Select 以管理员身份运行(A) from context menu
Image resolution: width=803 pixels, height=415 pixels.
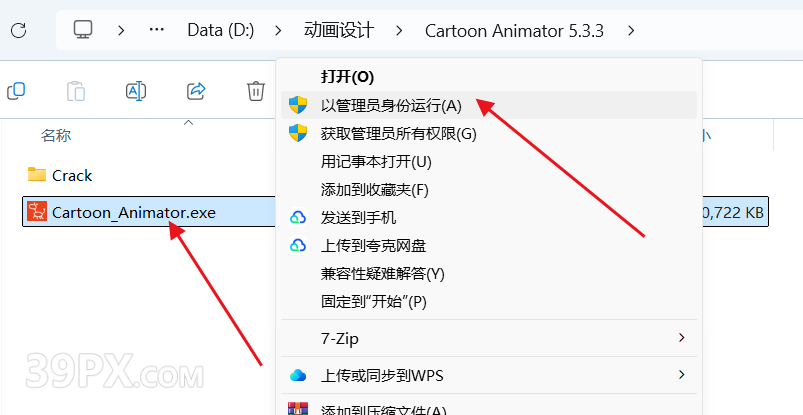pyautogui.click(x=391, y=105)
